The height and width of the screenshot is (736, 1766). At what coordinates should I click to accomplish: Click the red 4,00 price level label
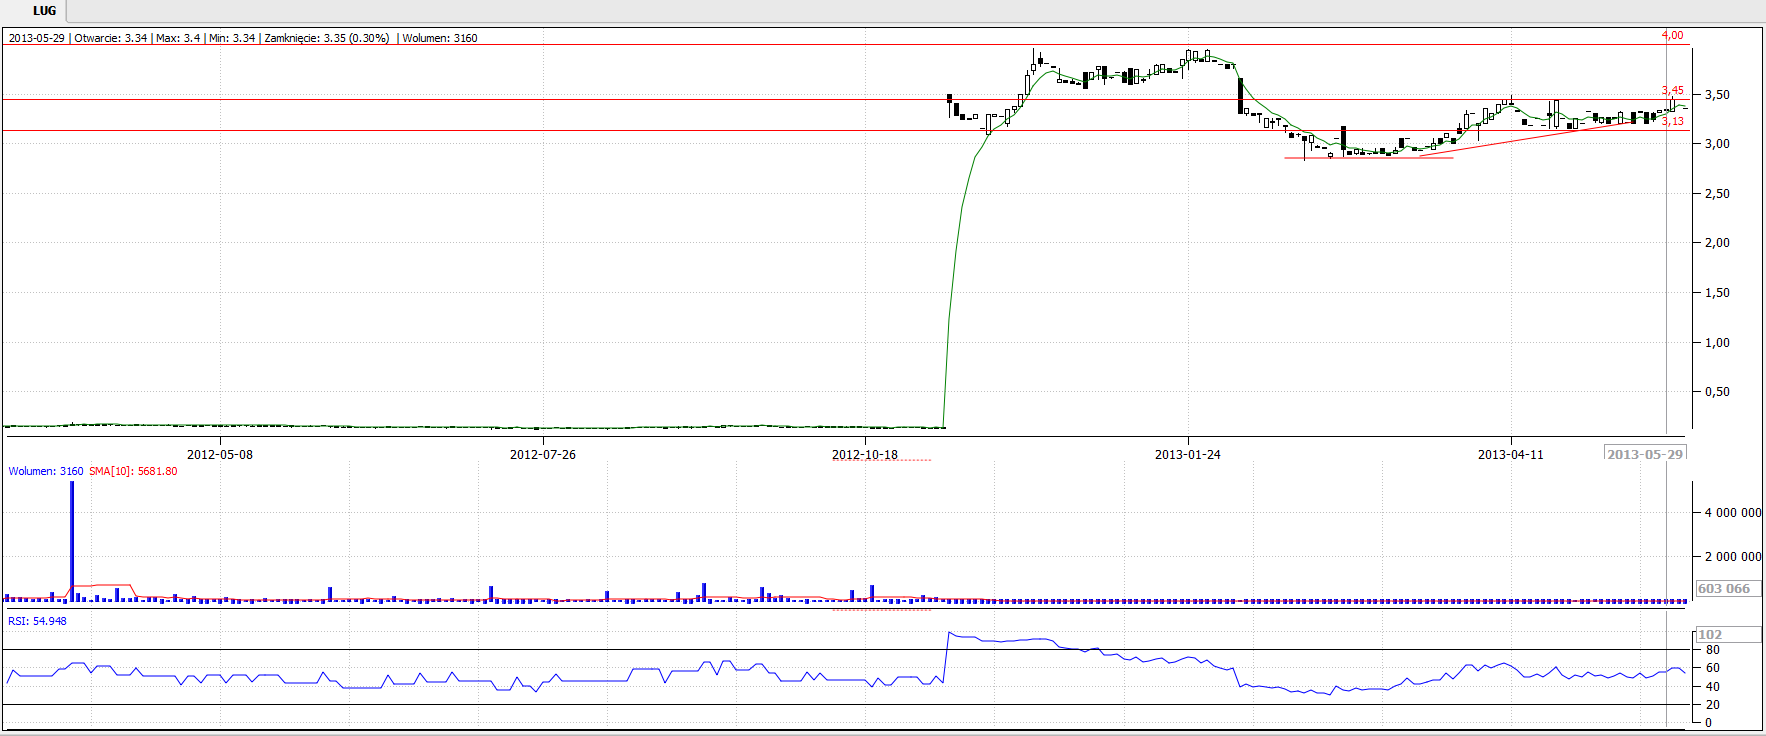(x=1672, y=35)
